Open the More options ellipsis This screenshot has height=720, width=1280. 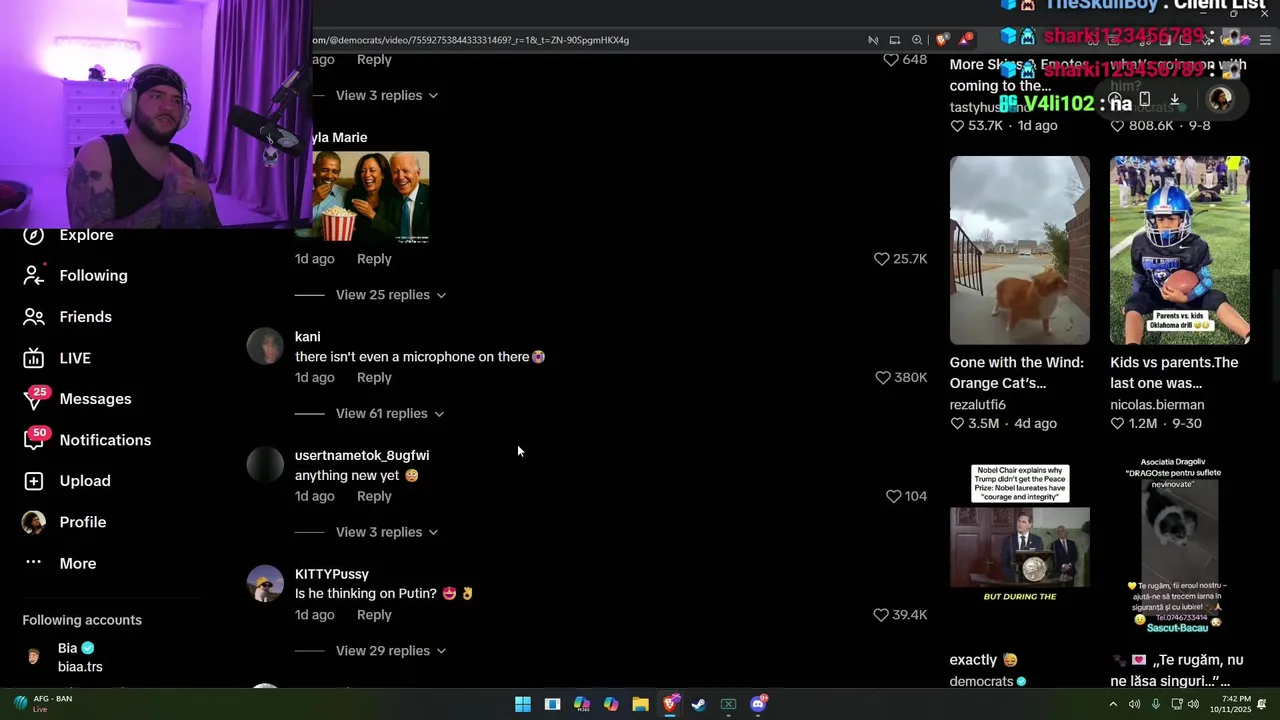(34, 562)
